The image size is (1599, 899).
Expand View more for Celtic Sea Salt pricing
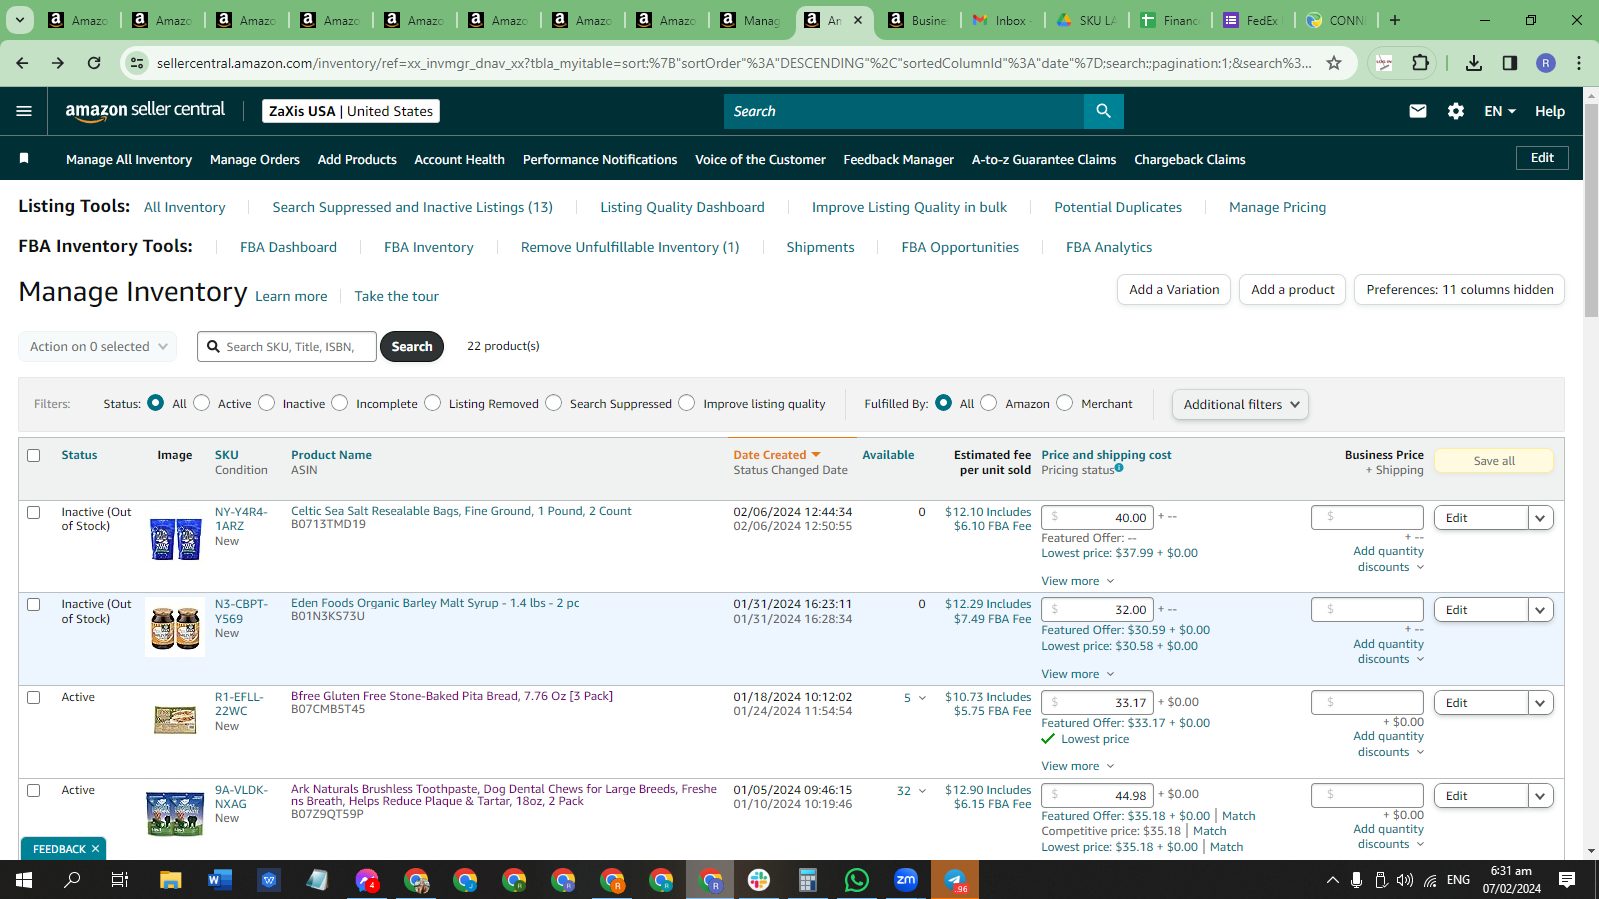1078,581
